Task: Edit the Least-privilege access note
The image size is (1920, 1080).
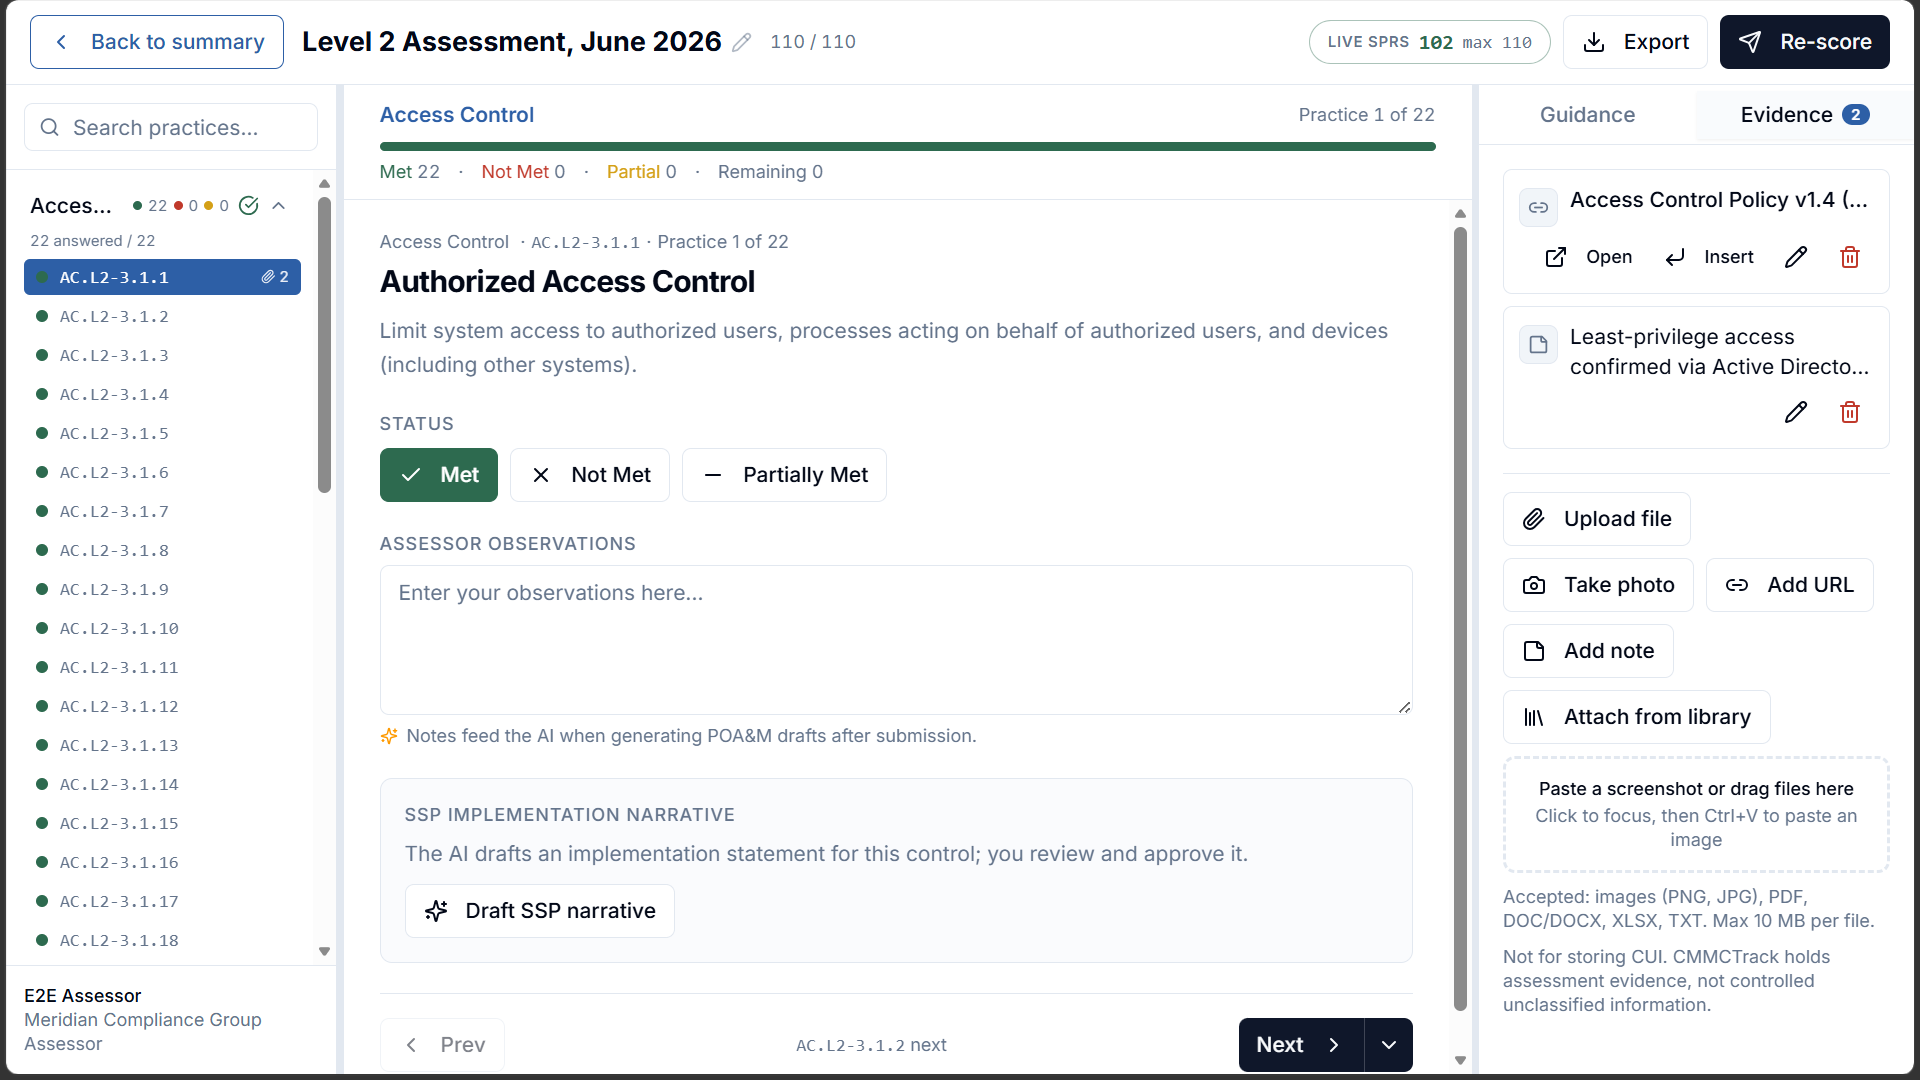Action: coord(1796,412)
